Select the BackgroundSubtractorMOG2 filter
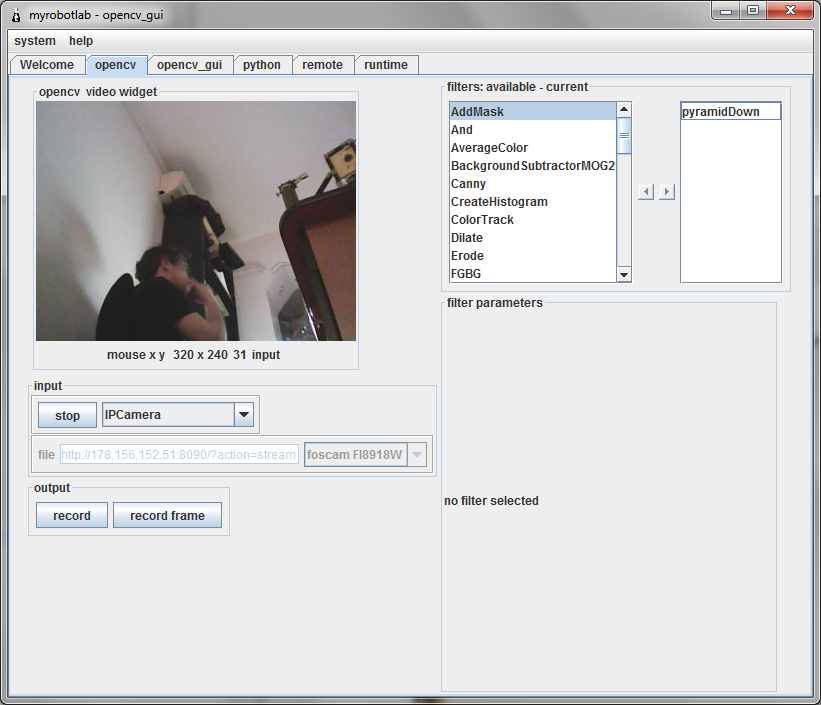 coord(533,166)
